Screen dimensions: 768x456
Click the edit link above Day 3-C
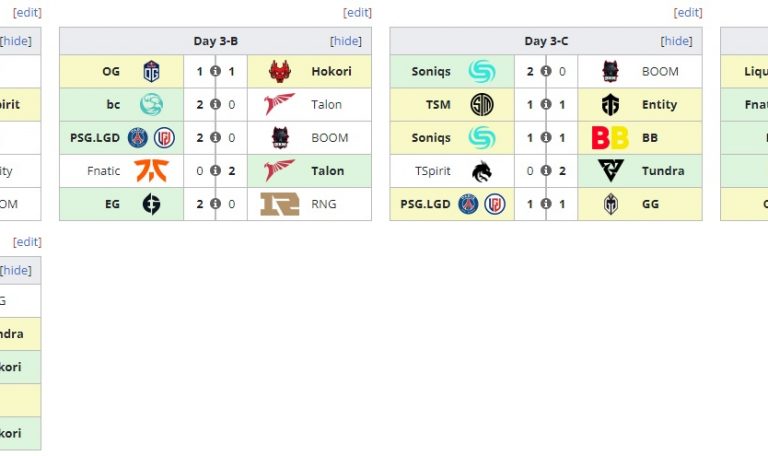(x=688, y=13)
